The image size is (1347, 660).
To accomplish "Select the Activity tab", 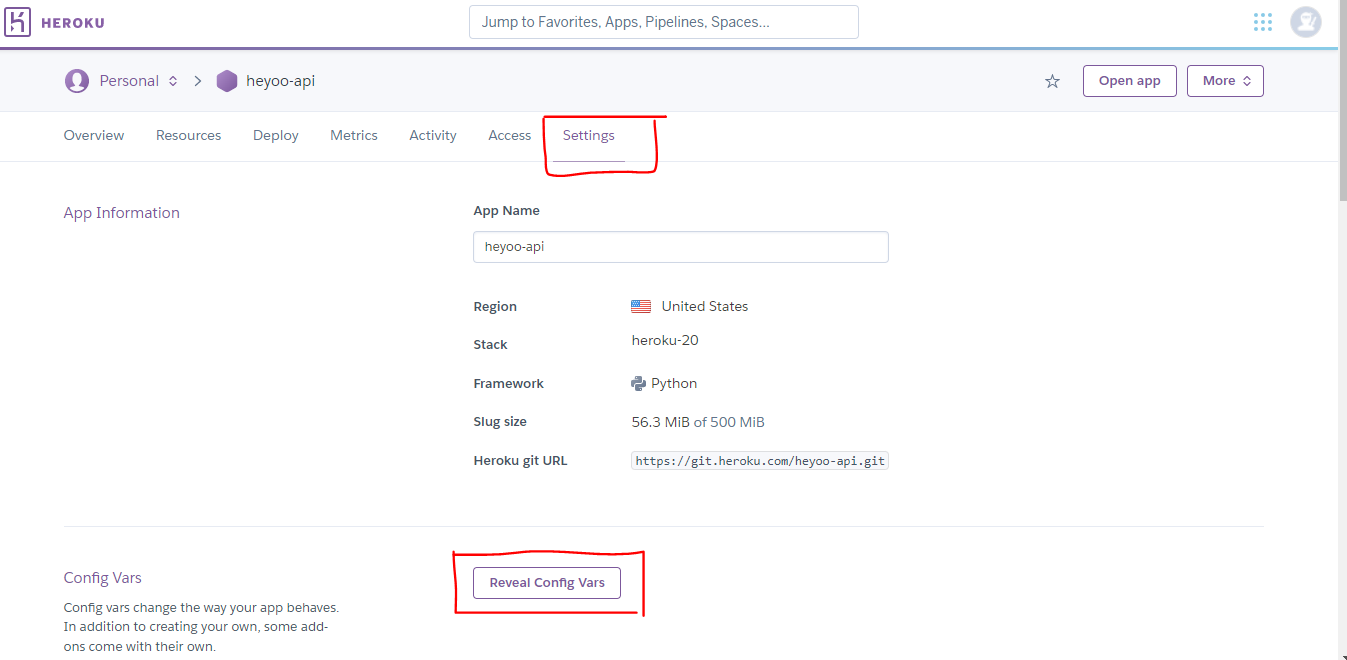I will click(x=433, y=135).
